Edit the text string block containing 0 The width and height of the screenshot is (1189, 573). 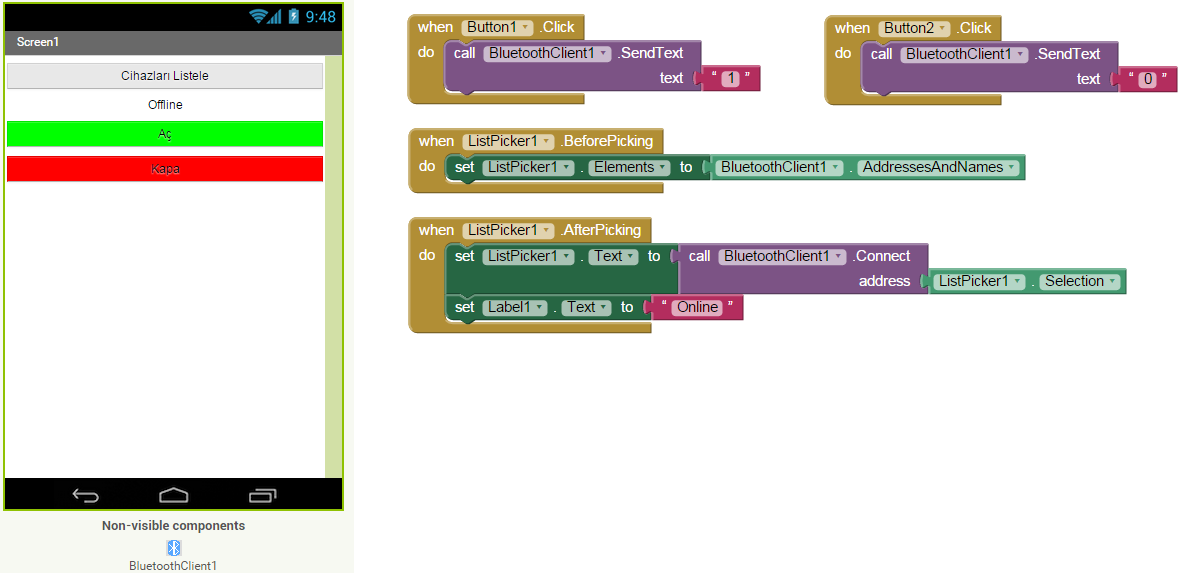pos(1147,79)
